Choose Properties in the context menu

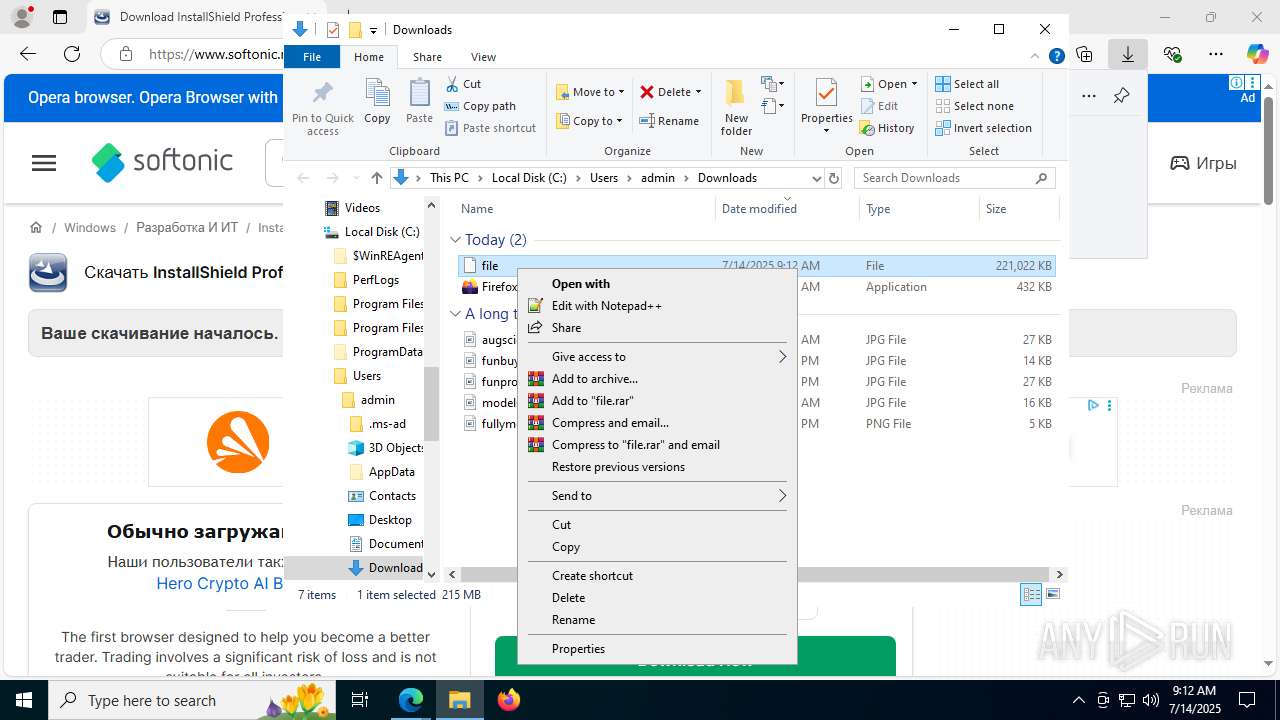click(x=656, y=649)
